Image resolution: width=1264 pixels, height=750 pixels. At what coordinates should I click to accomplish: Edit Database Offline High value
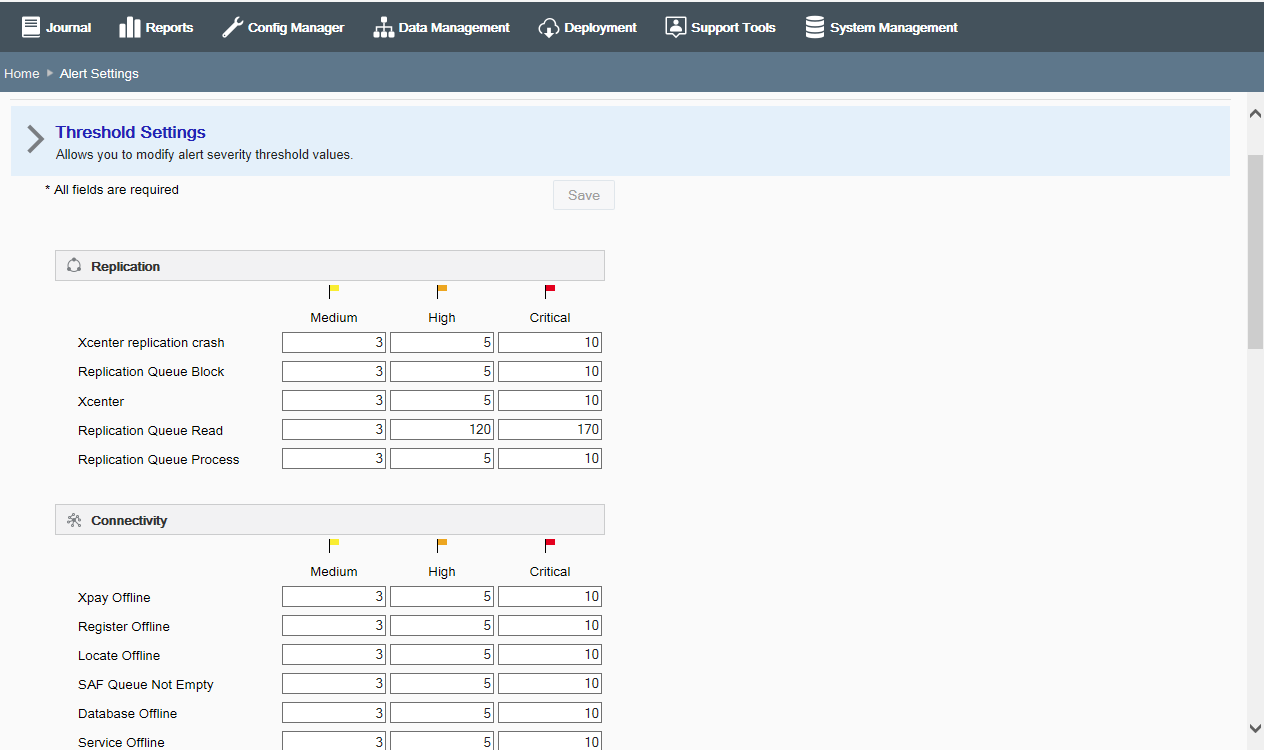pos(442,712)
